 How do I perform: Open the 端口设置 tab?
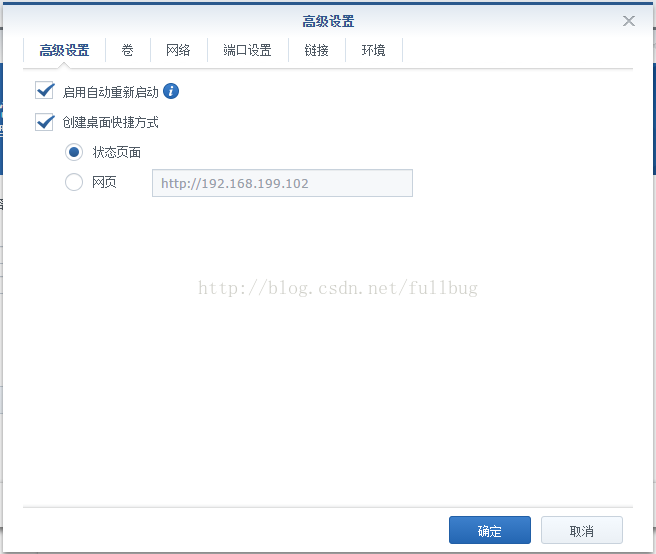(247, 50)
